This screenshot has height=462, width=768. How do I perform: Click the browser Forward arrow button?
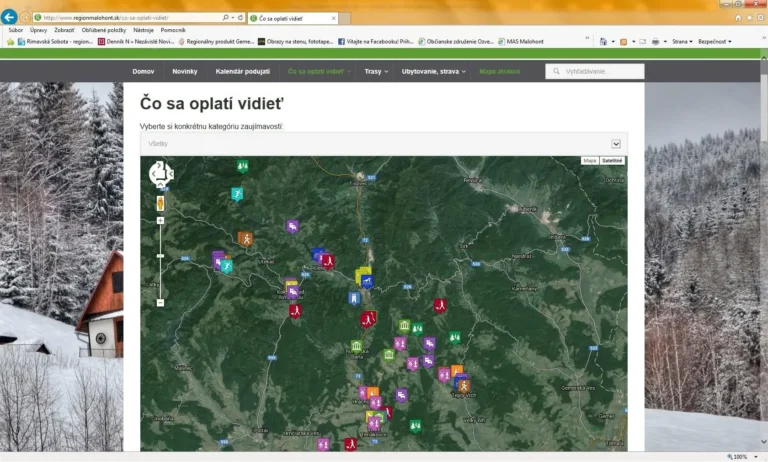pos(24,18)
